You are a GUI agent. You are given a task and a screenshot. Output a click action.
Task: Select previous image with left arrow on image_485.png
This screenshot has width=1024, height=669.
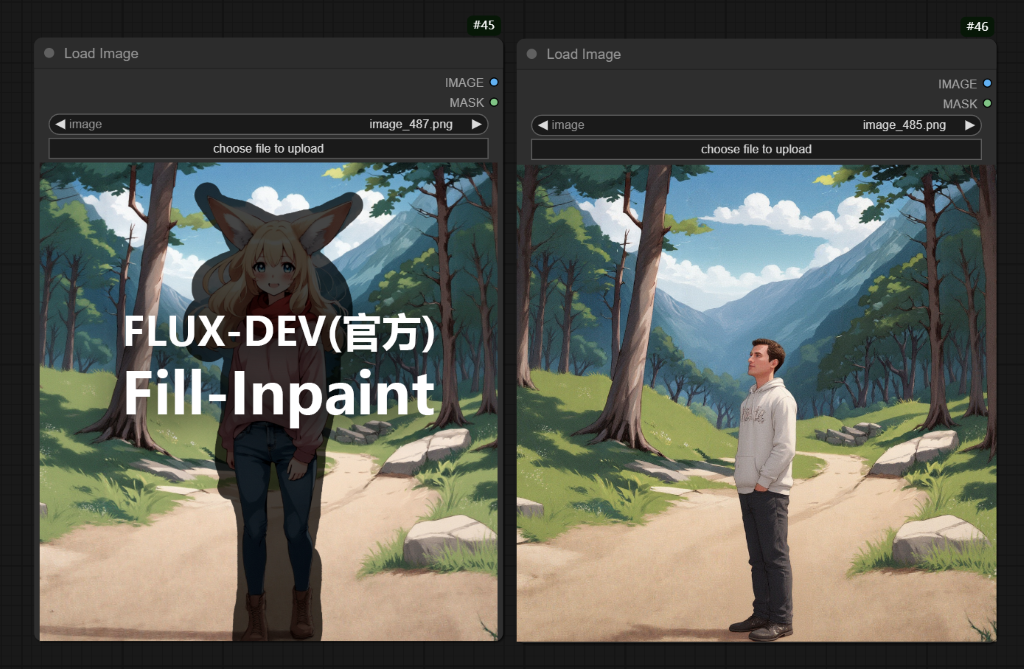(x=543, y=125)
